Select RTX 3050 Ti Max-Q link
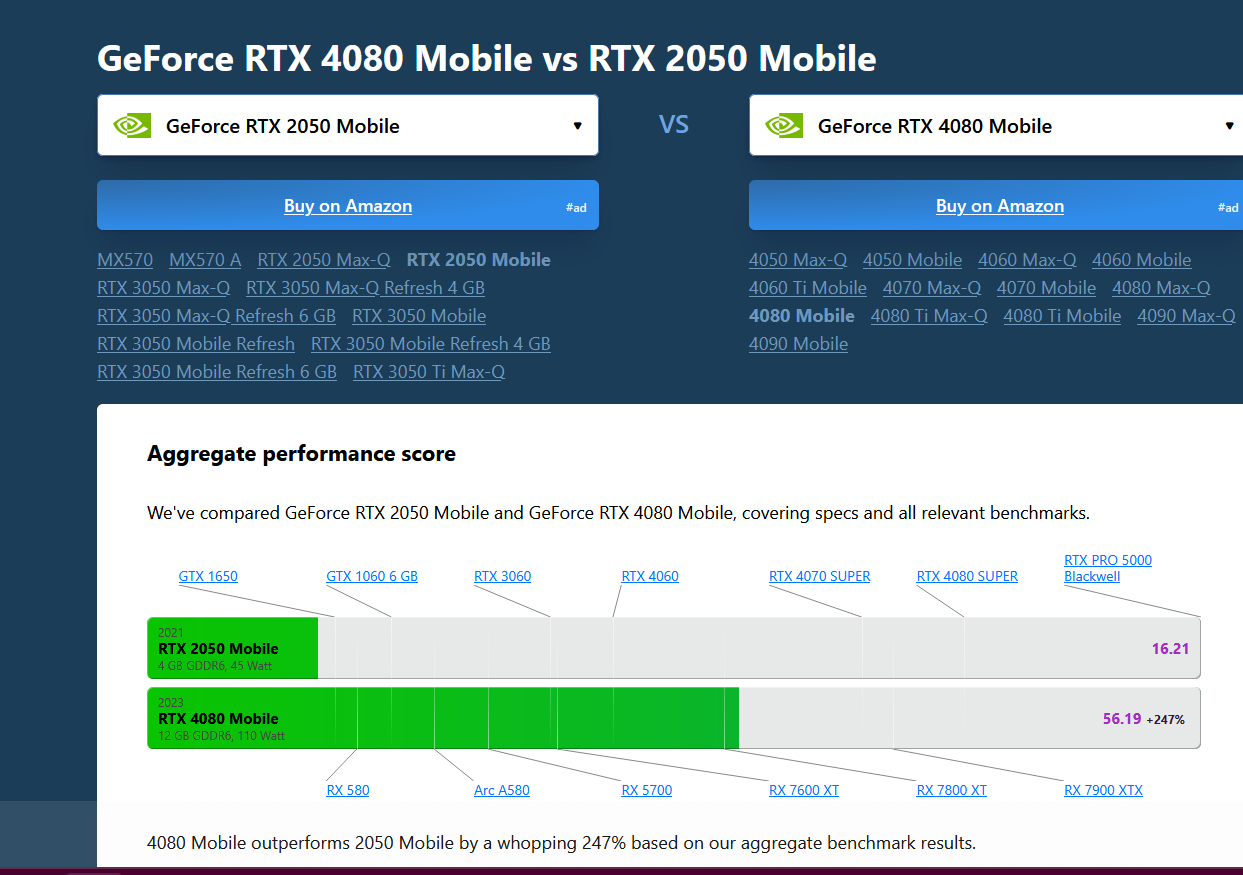 click(429, 372)
